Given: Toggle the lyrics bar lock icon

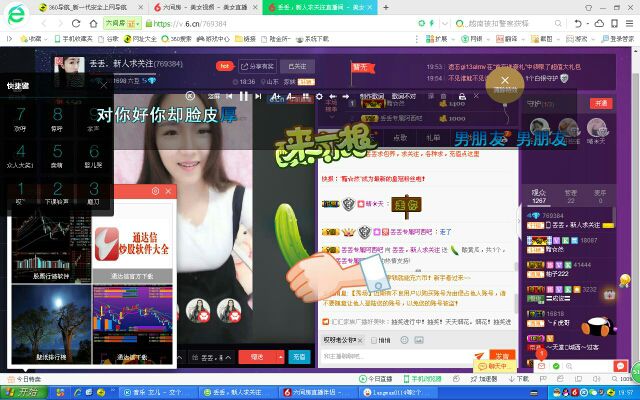Looking at the screenshot, I should [x=462, y=96].
